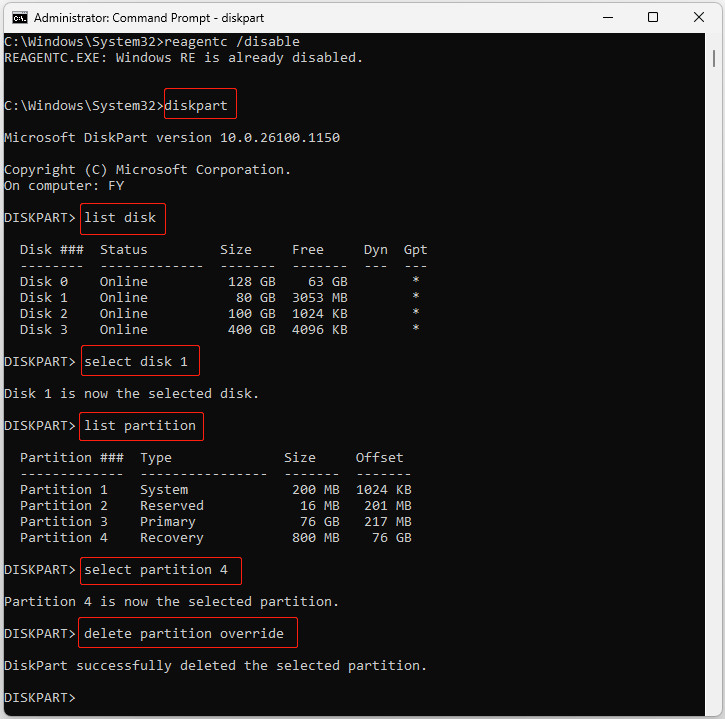This screenshot has width=725, height=719.
Task: Click the '800 MB' partition size
Action: click(316, 538)
